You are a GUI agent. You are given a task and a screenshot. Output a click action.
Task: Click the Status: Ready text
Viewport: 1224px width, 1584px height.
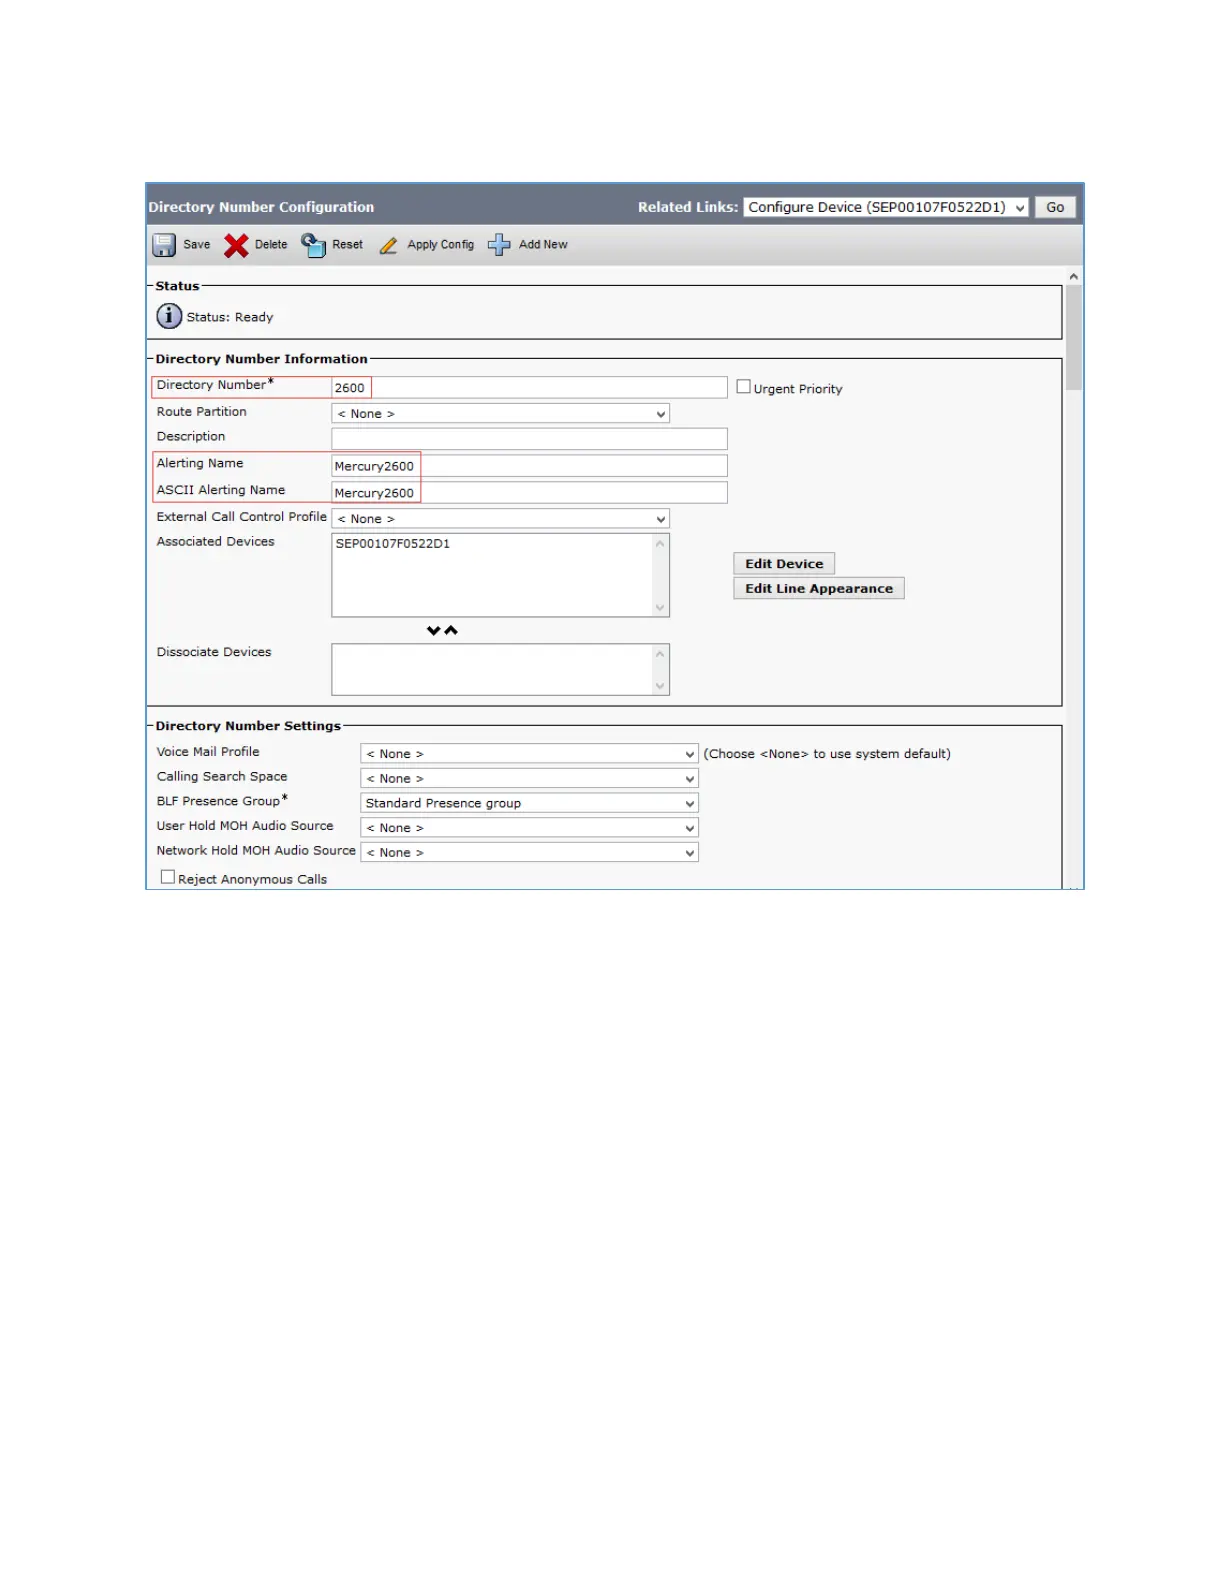230,317
